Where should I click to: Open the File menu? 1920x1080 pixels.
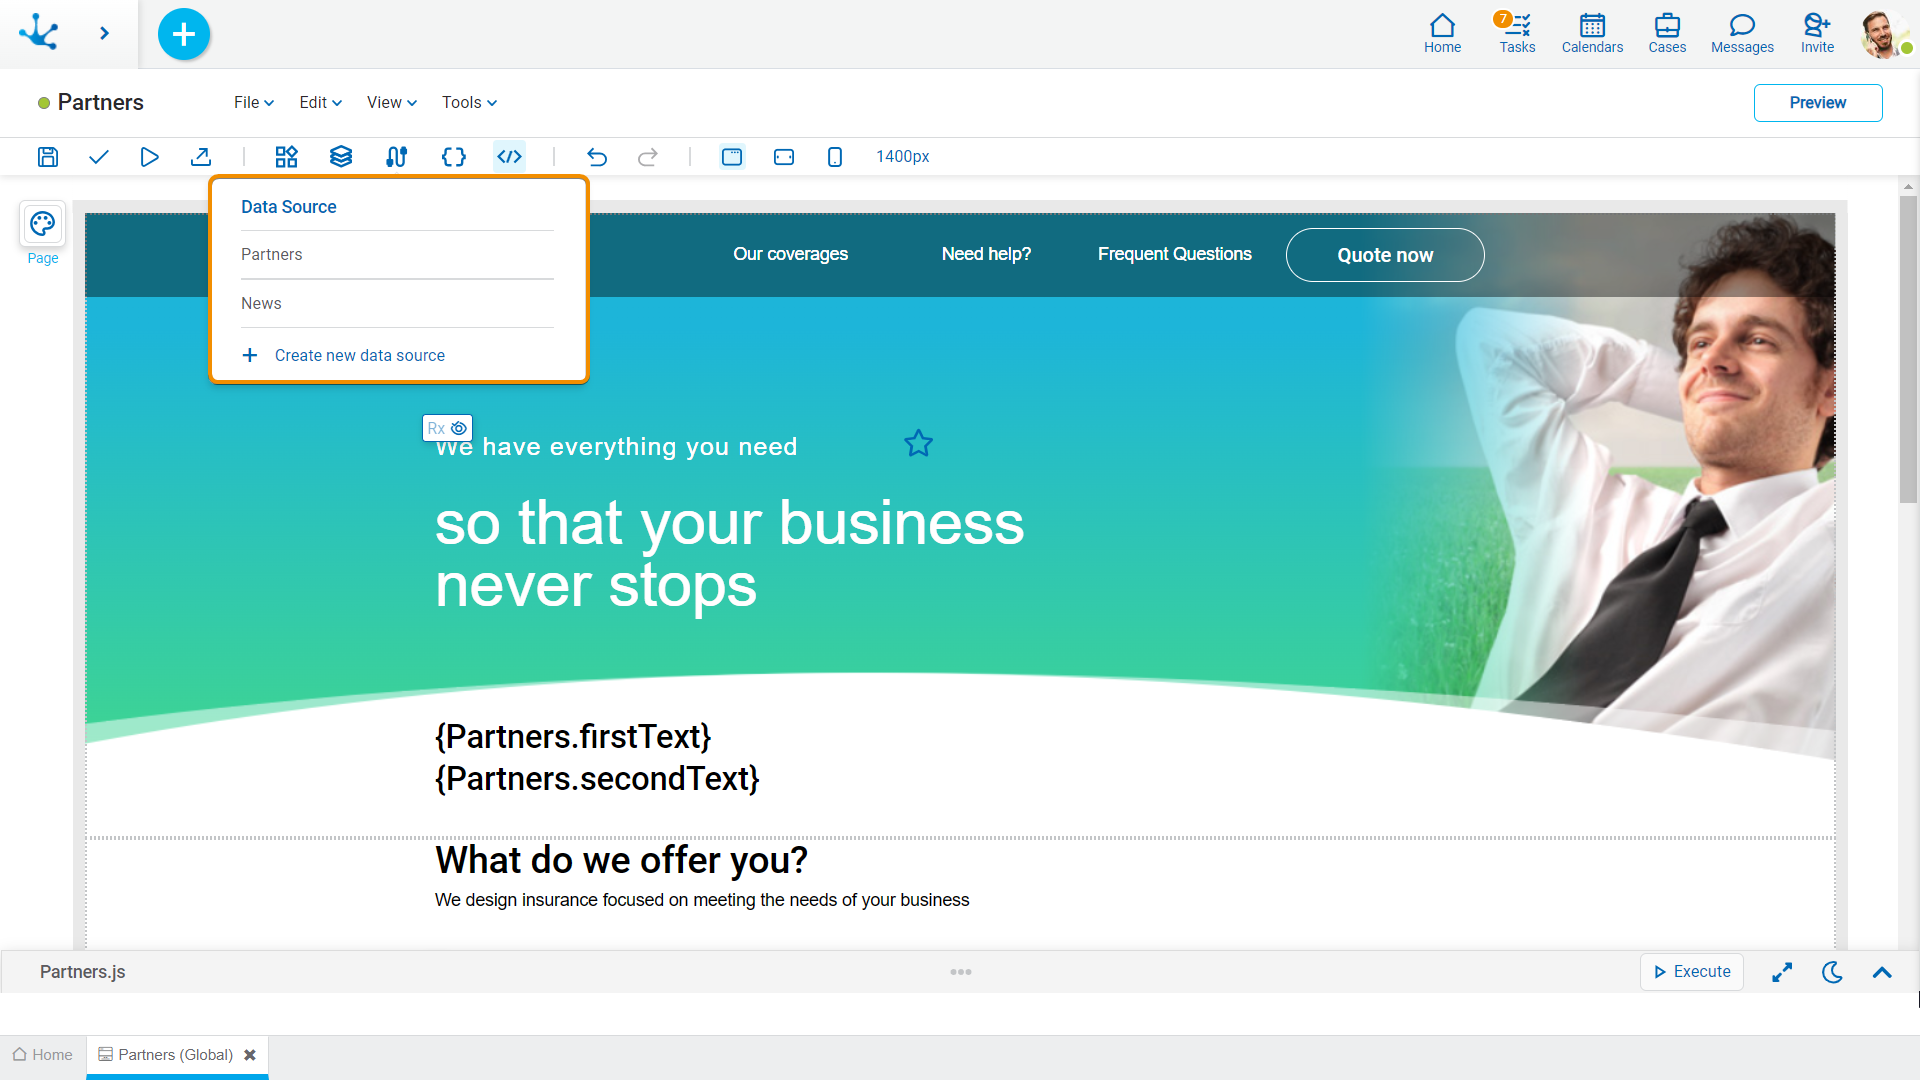coord(254,102)
